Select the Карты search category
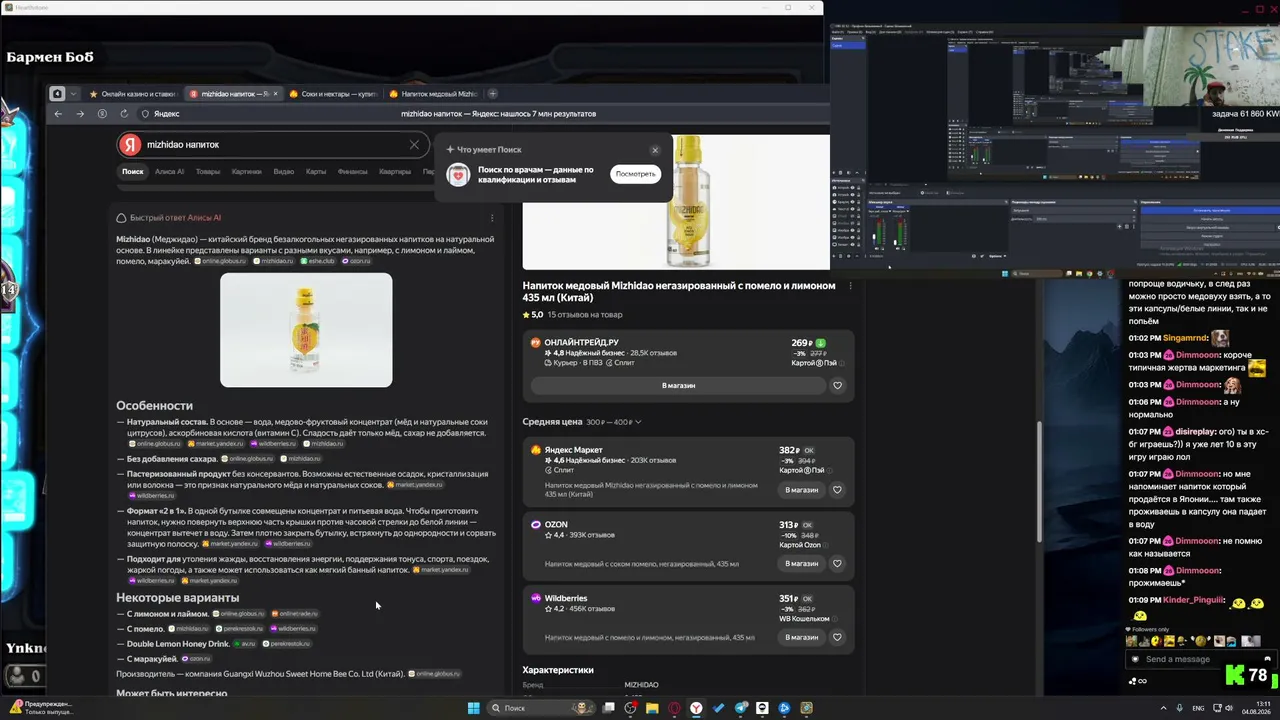This screenshot has height=720, width=1280. click(316, 172)
